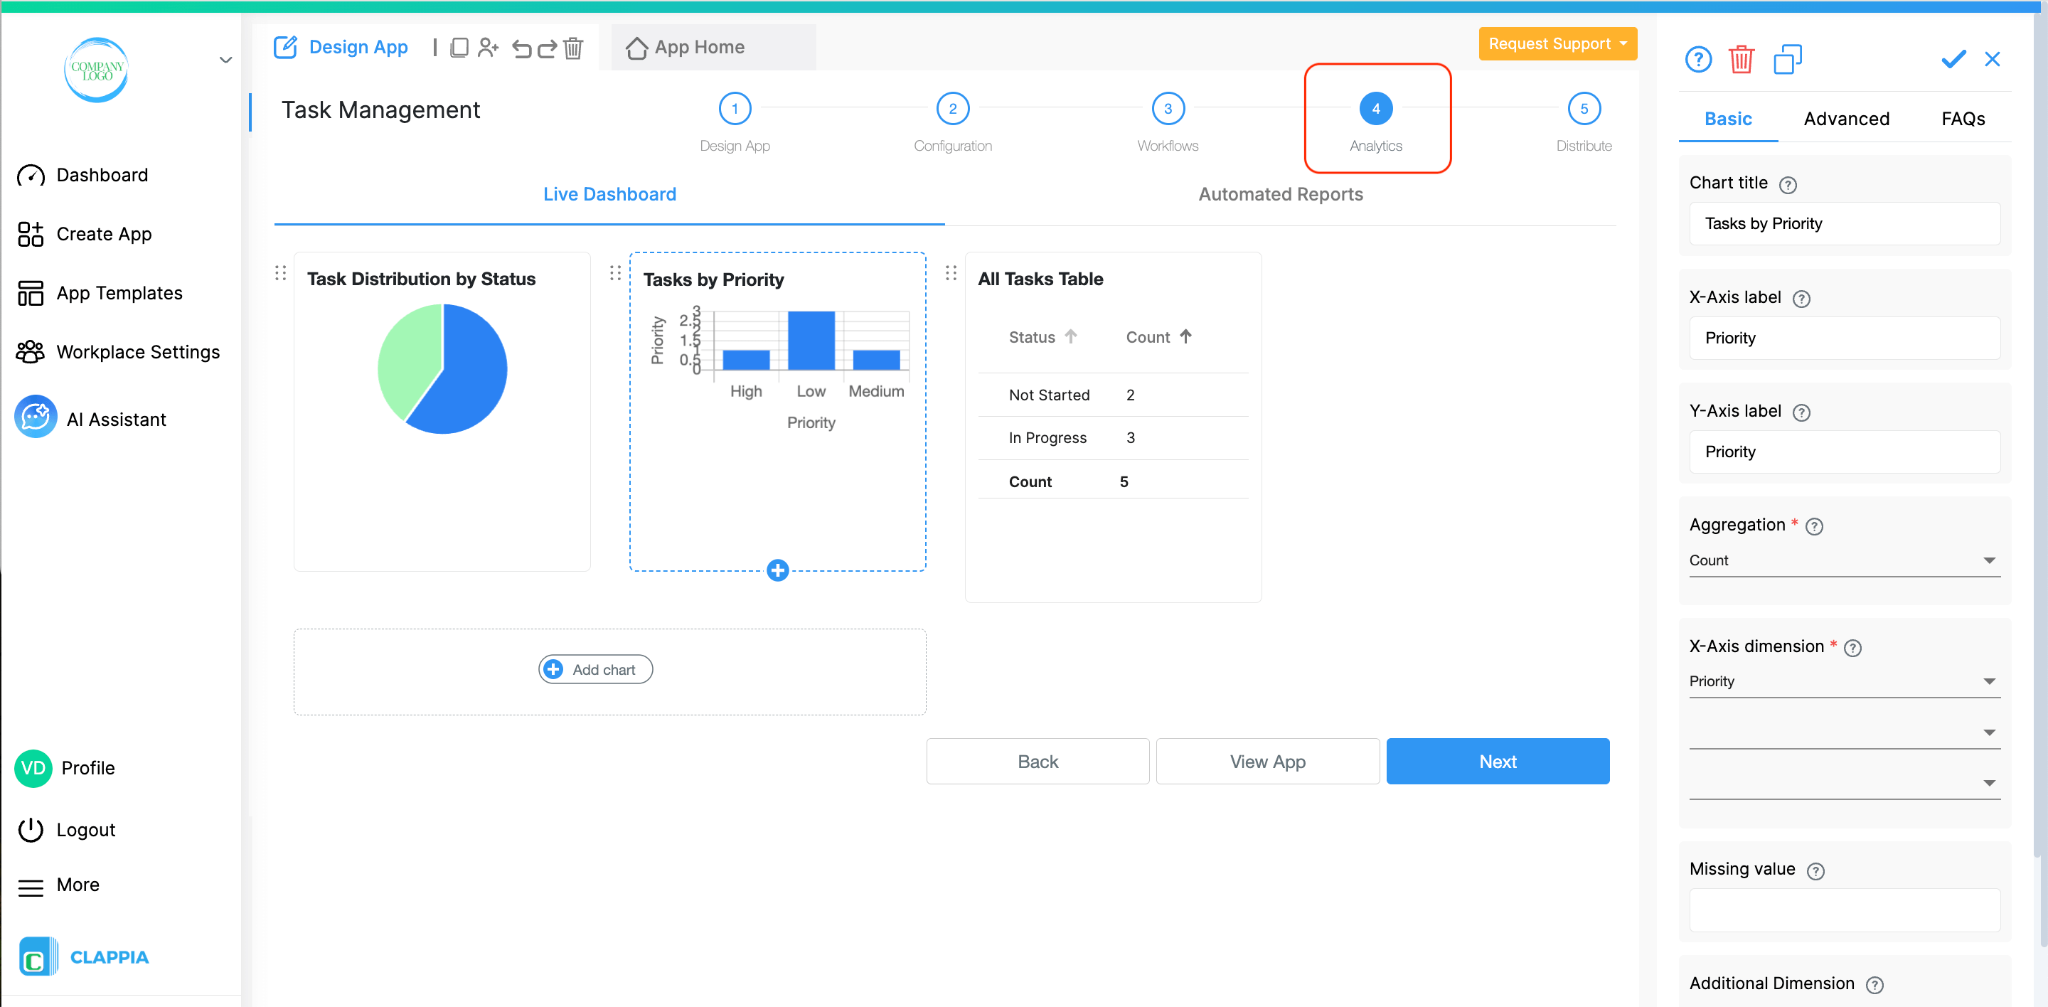
Task: Open the Advanced tab in chart settings
Action: (x=1846, y=118)
